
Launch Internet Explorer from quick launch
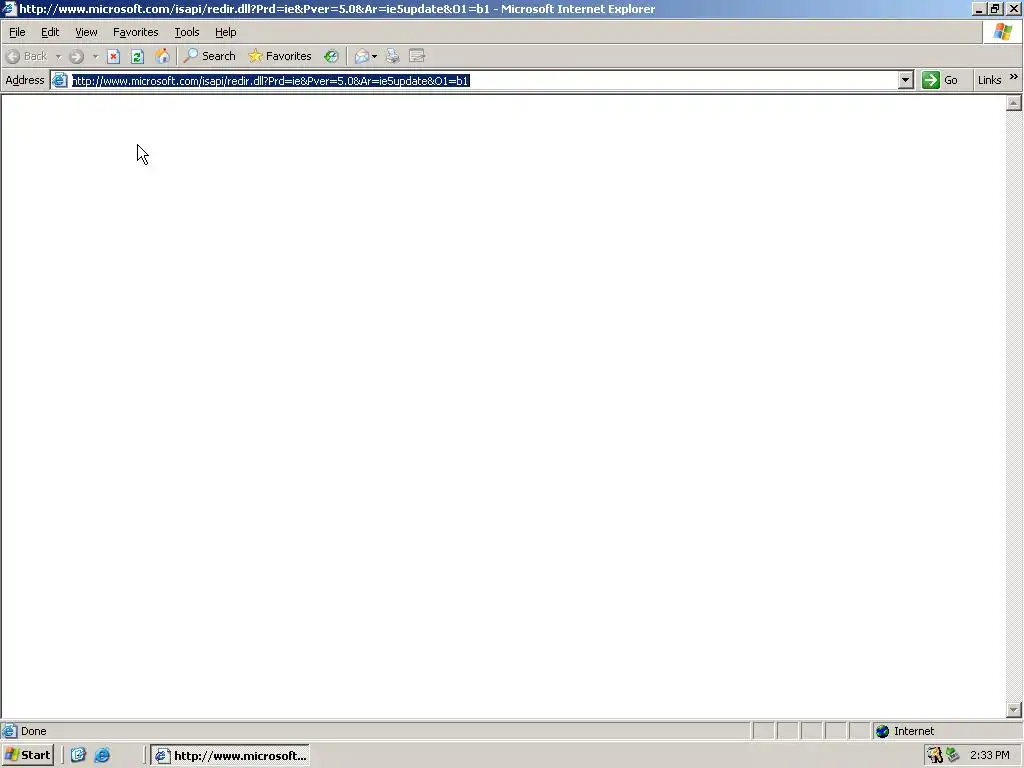[103, 755]
